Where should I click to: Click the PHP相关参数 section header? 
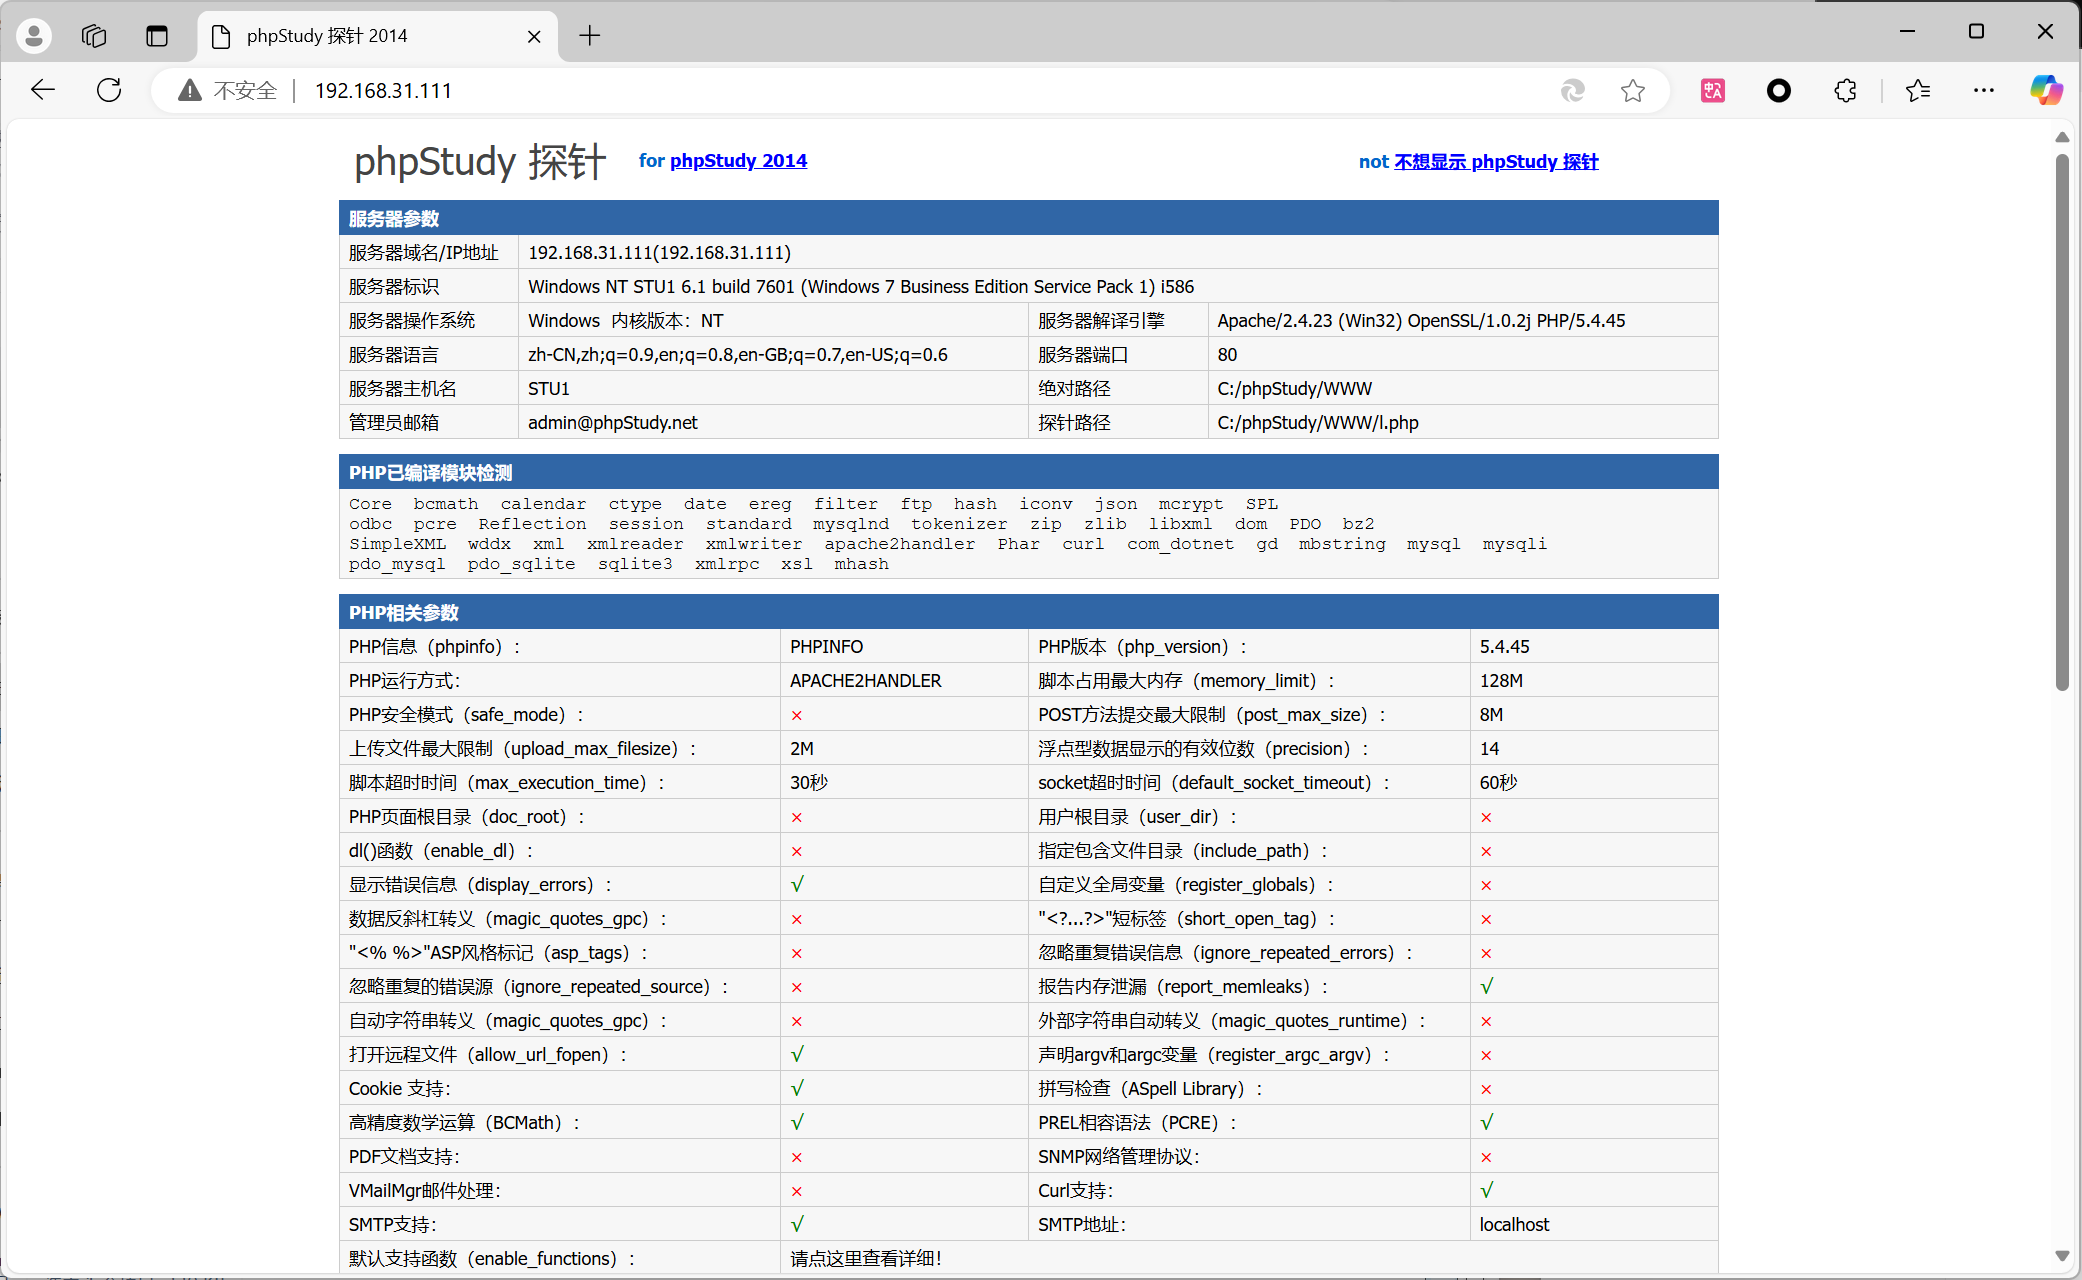[1028, 612]
